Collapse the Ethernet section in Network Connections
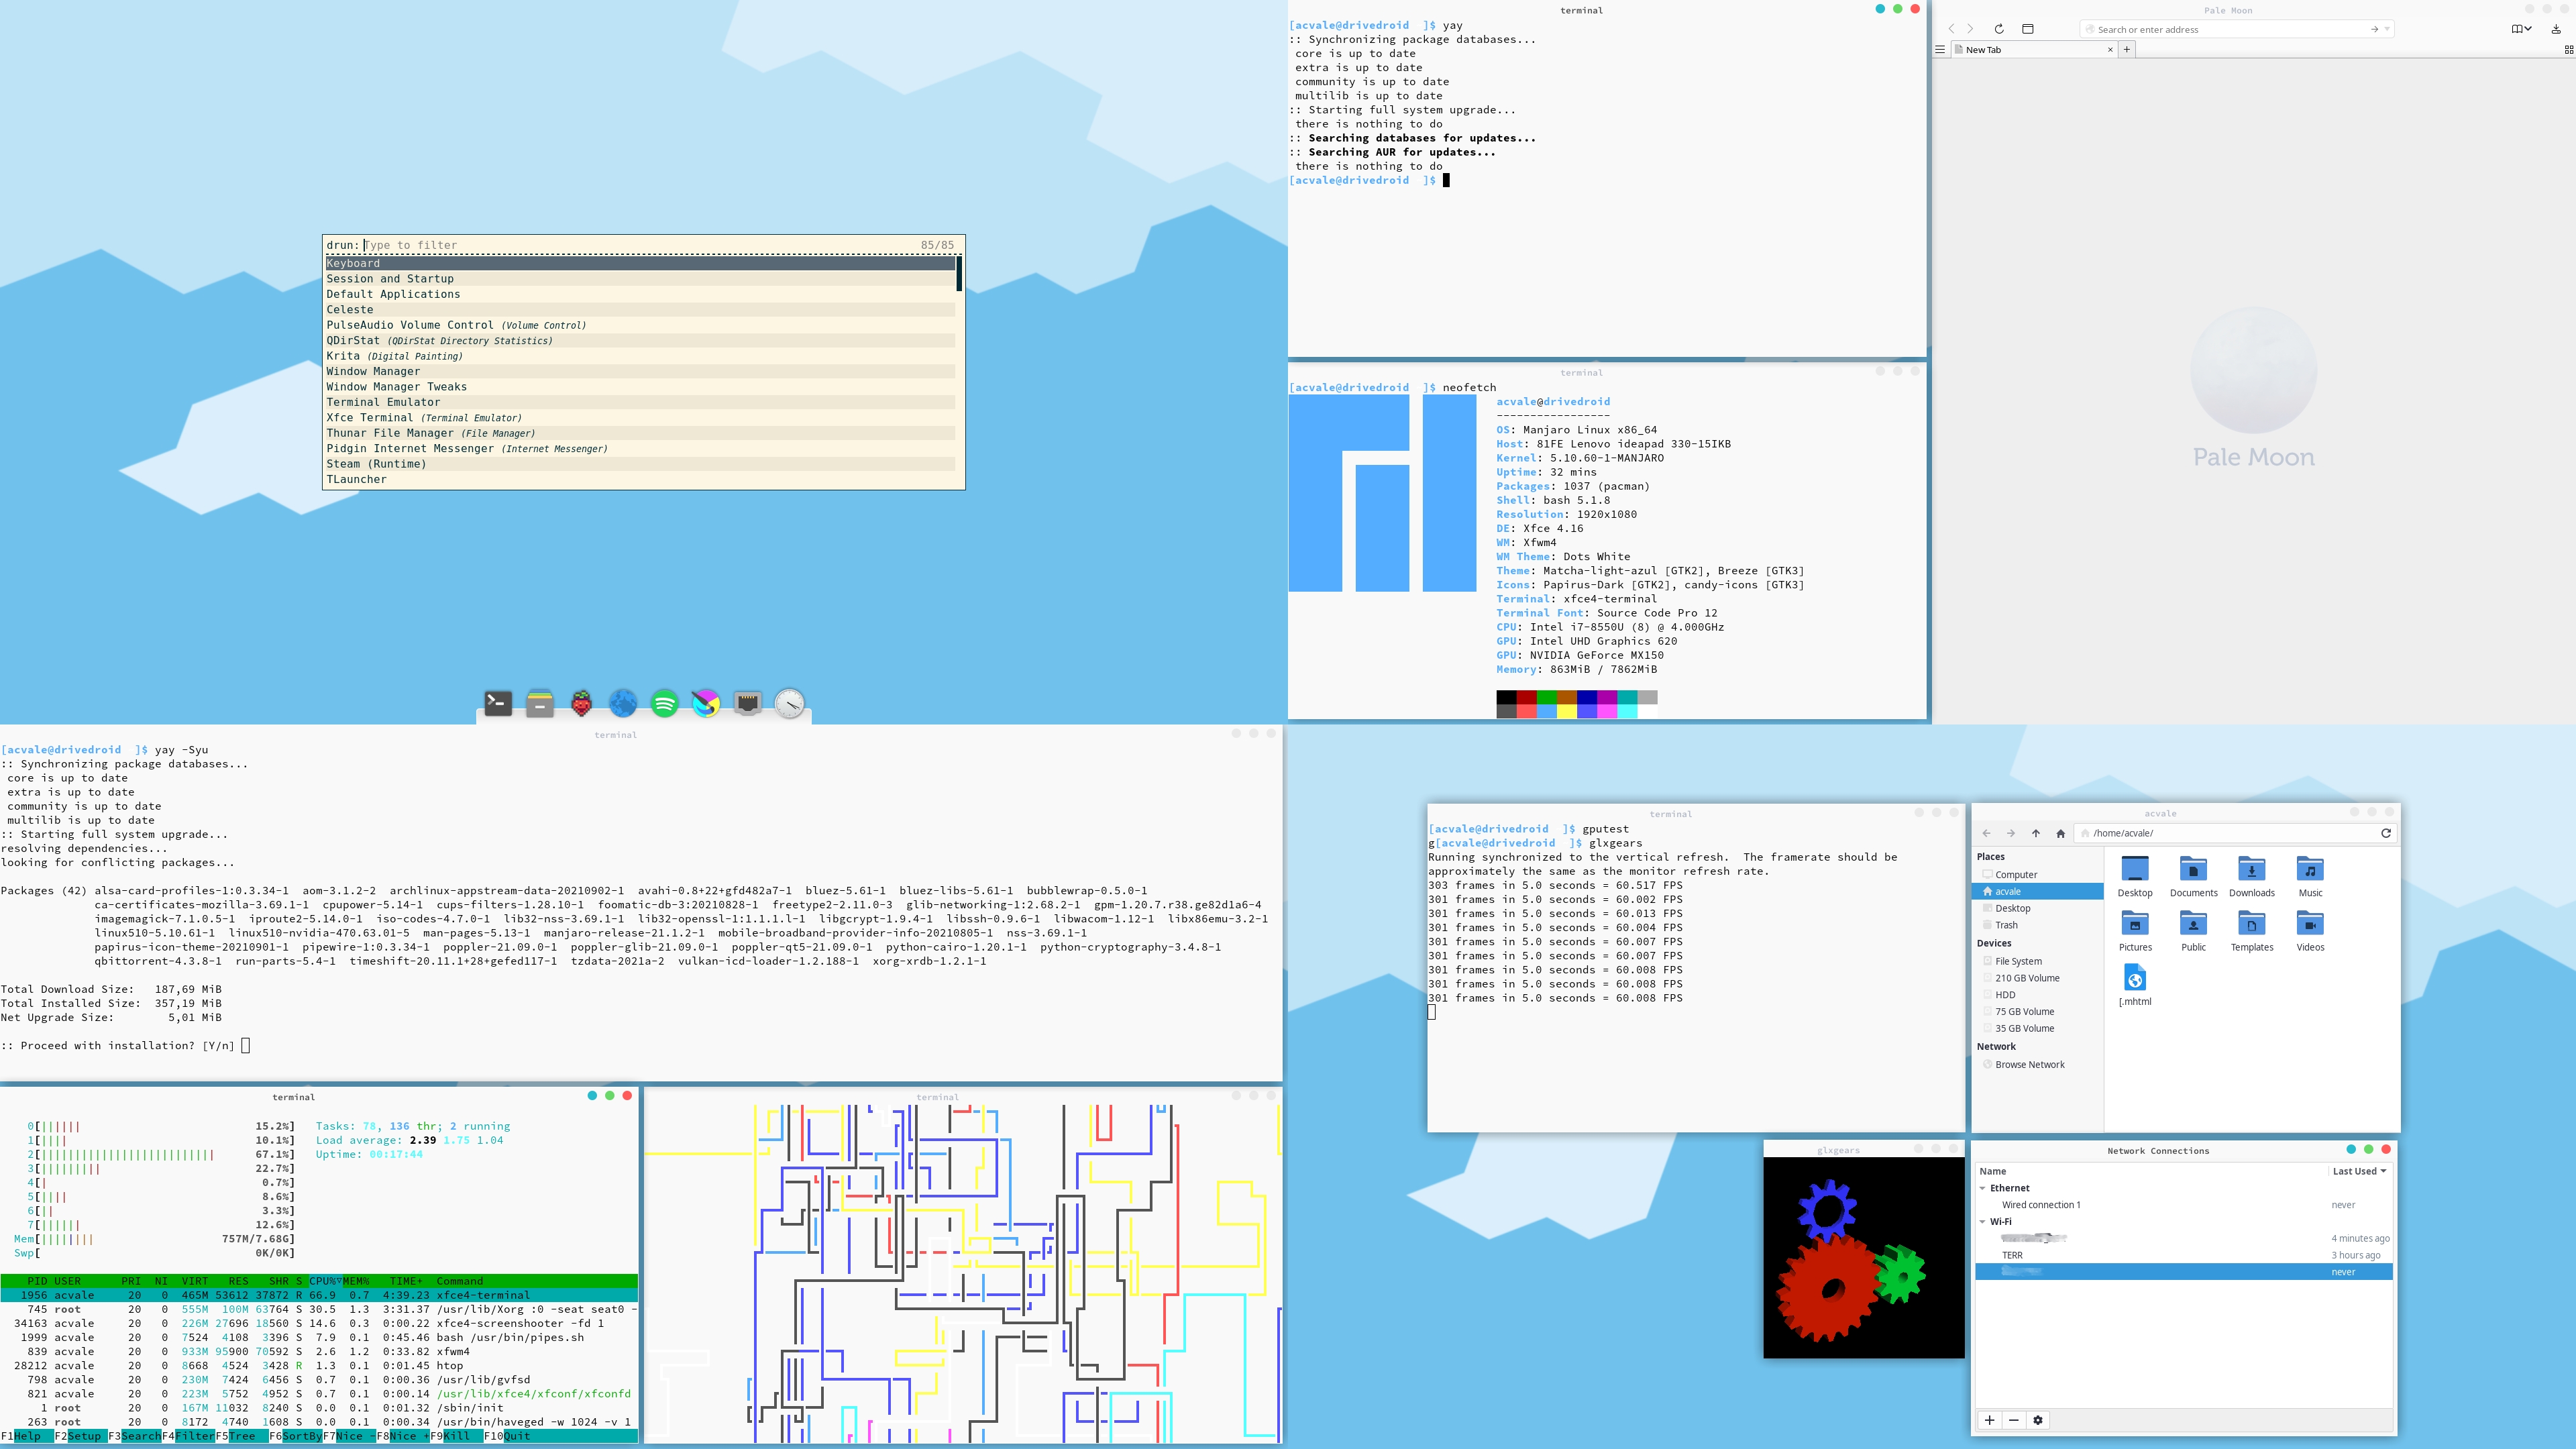 pos(1982,1188)
